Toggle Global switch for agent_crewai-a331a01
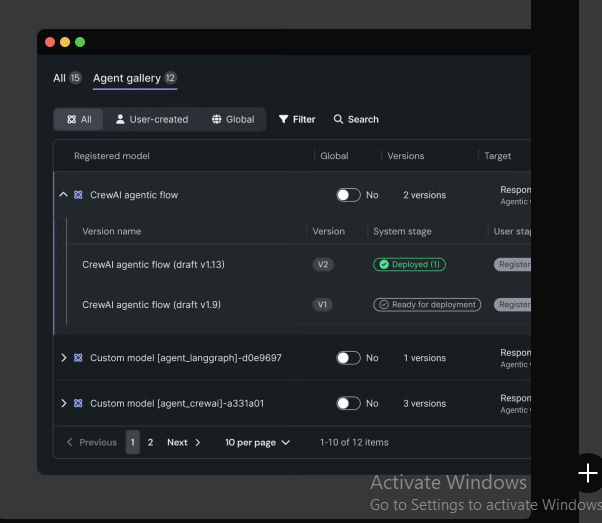This screenshot has width=602, height=523. pyautogui.click(x=349, y=403)
